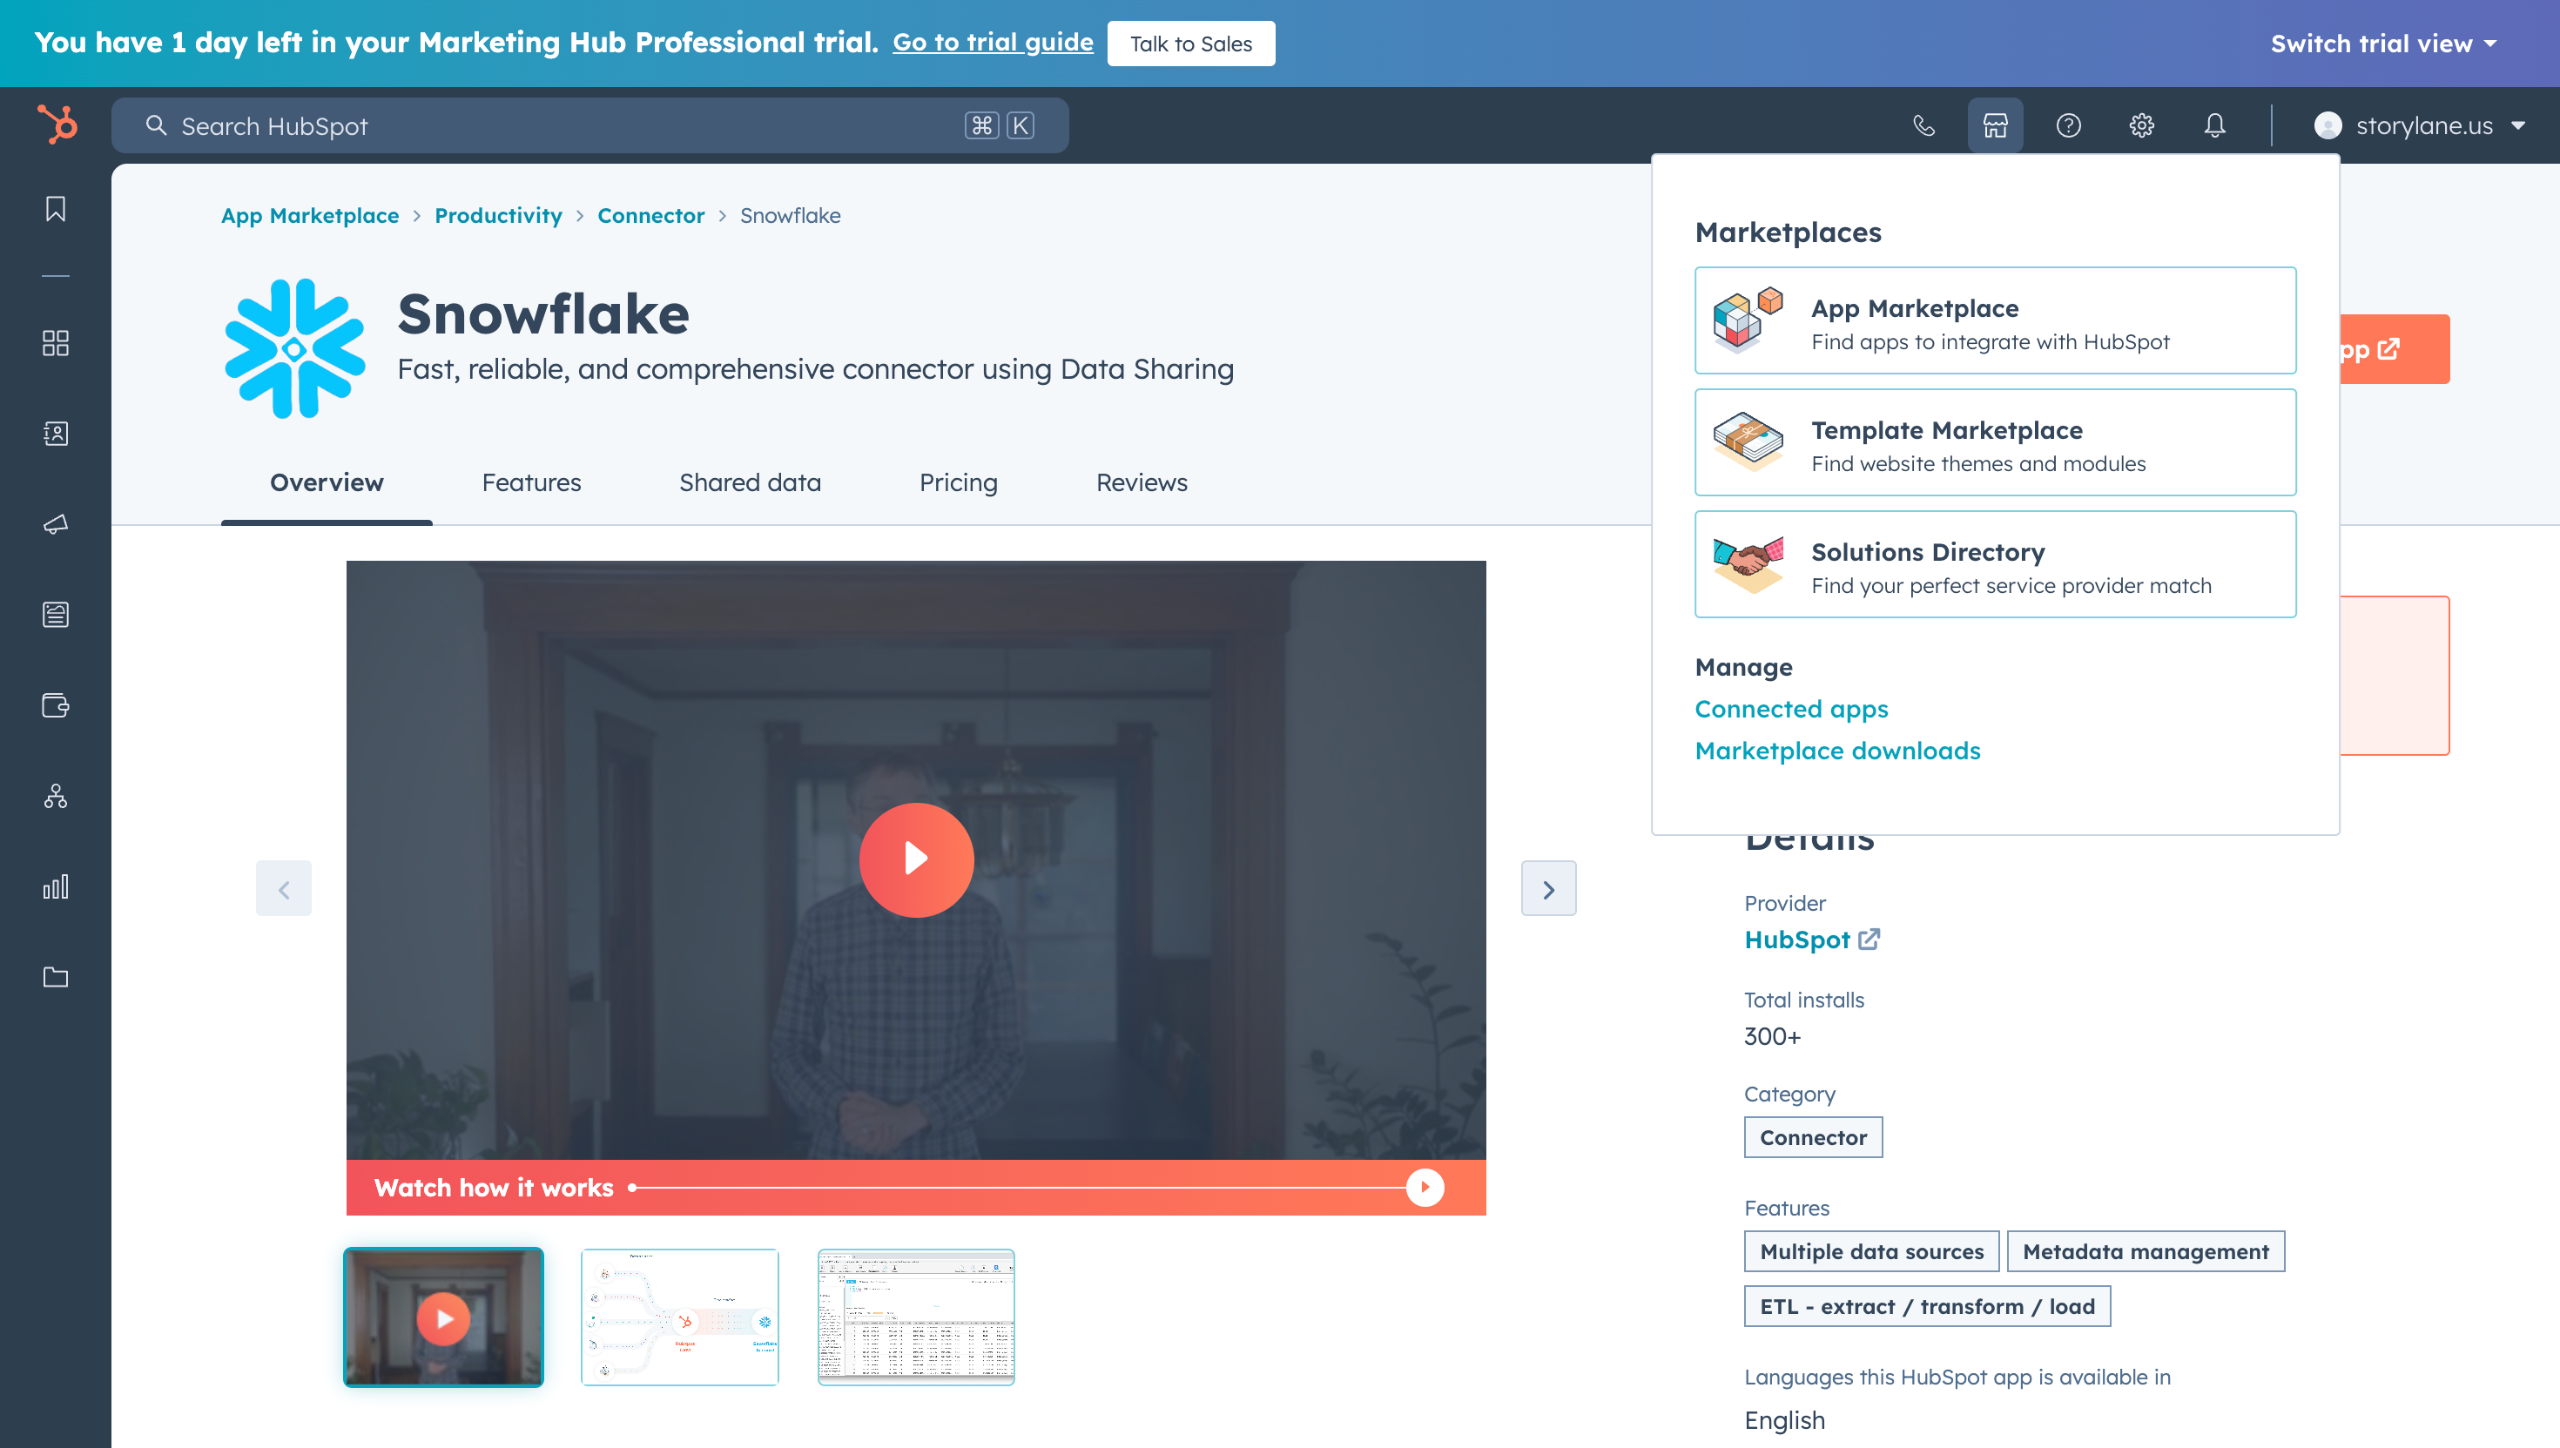Click the phone calling icon in the header
The image size is (2560, 1448).
(x=1923, y=126)
